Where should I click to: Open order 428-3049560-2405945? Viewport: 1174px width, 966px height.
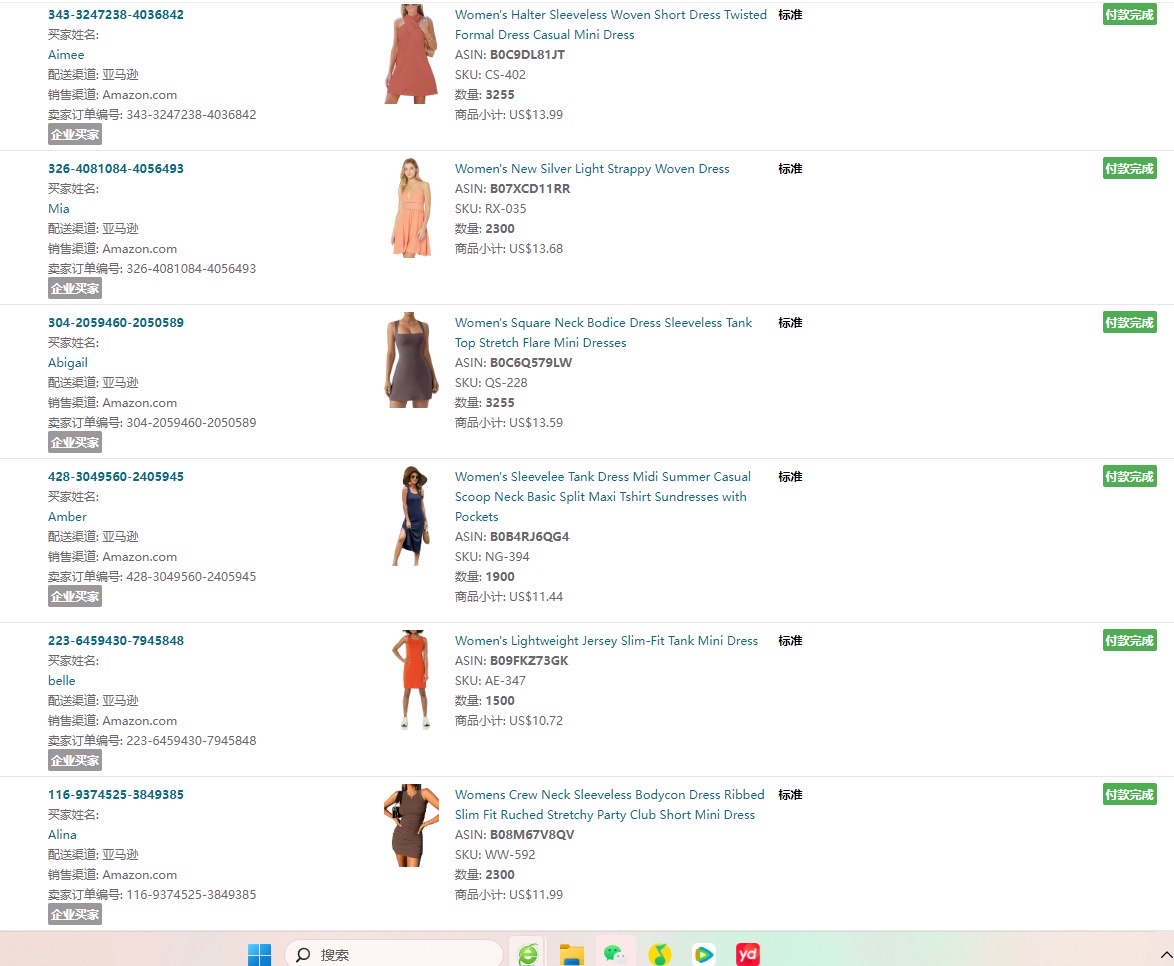(x=116, y=476)
